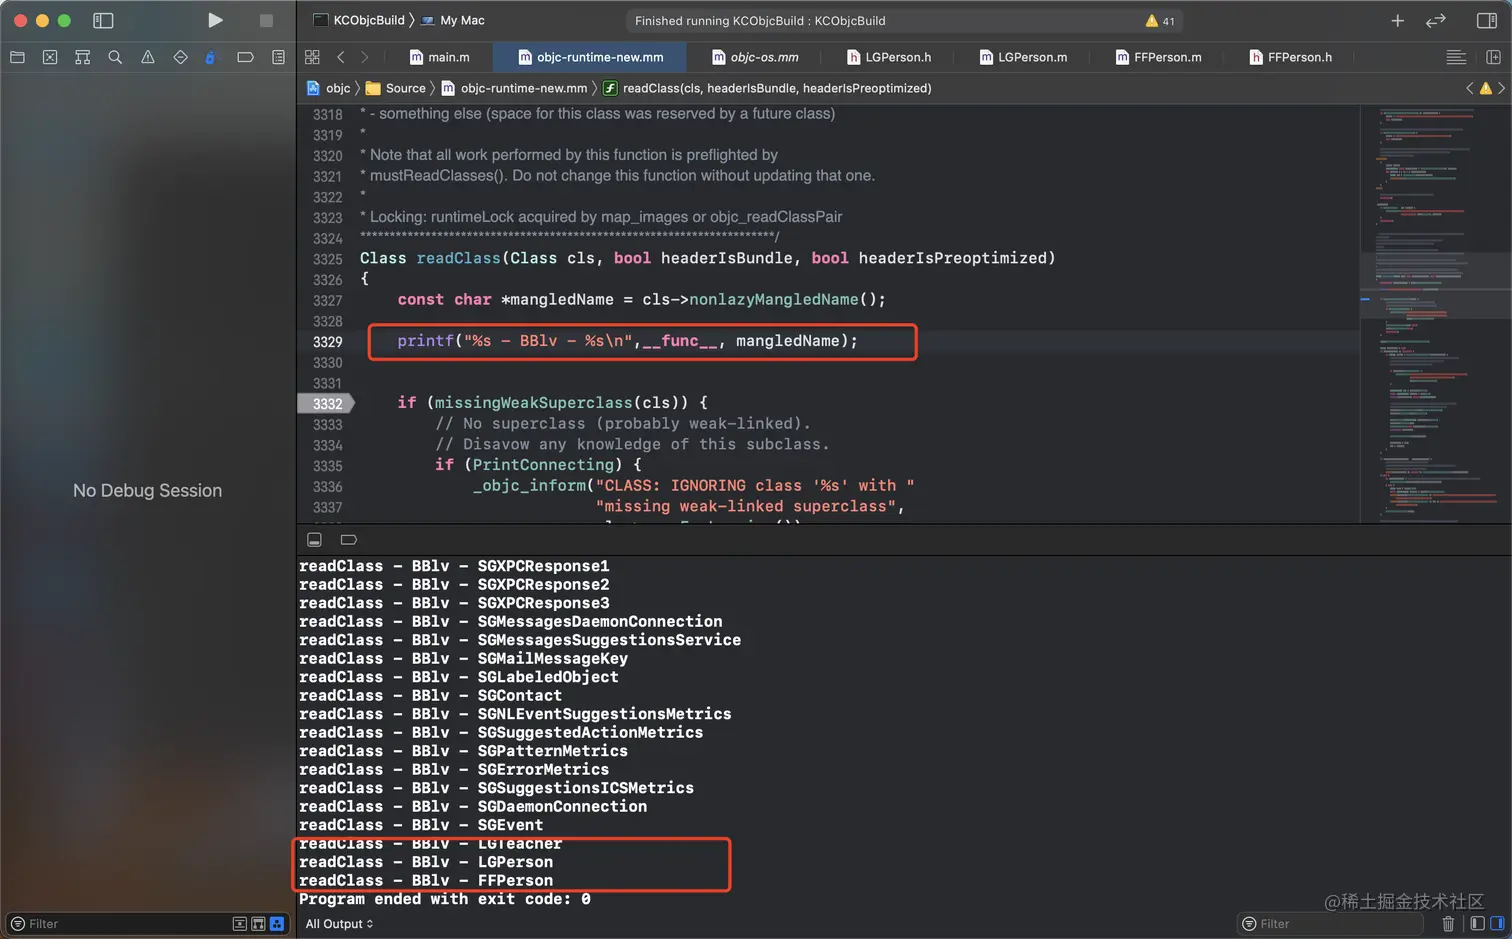Click the Add Editor on Right icon
Image resolution: width=1512 pixels, height=939 pixels.
pos(1493,57)
